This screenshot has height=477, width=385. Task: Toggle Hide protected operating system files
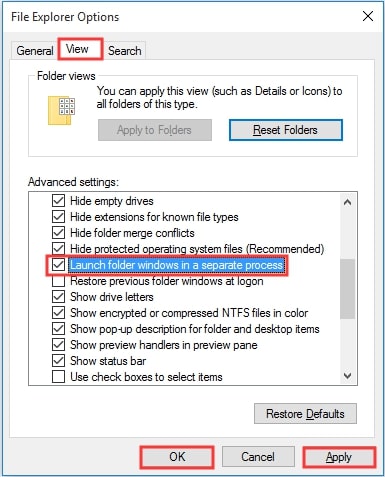point(58,249)
